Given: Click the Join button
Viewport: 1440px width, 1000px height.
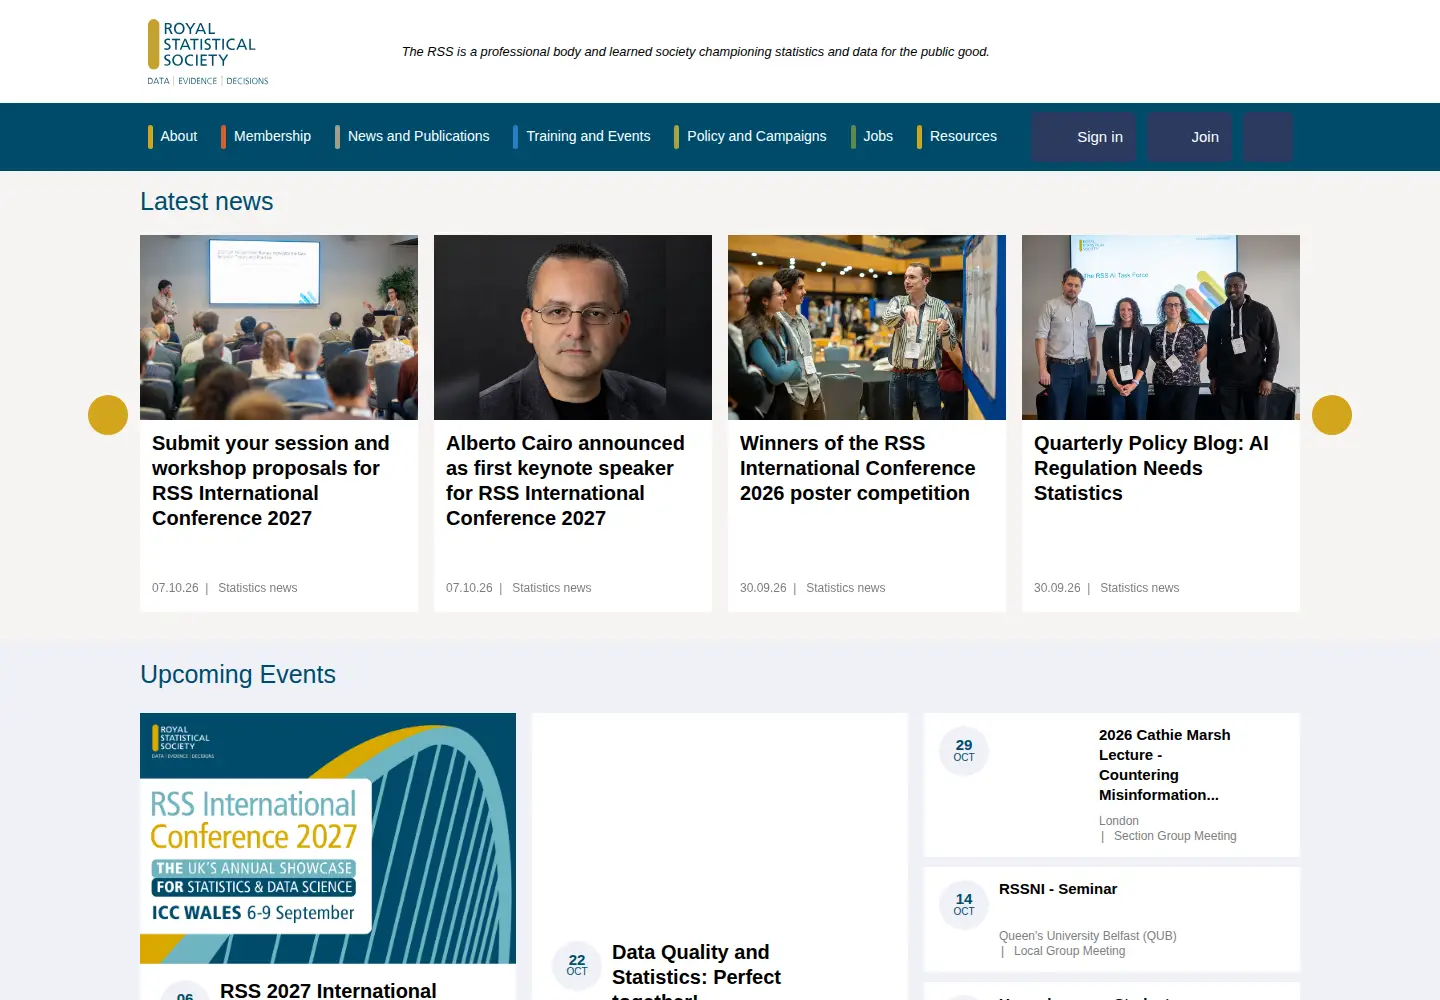Looking at the screenshot, I should [1190, 137].
